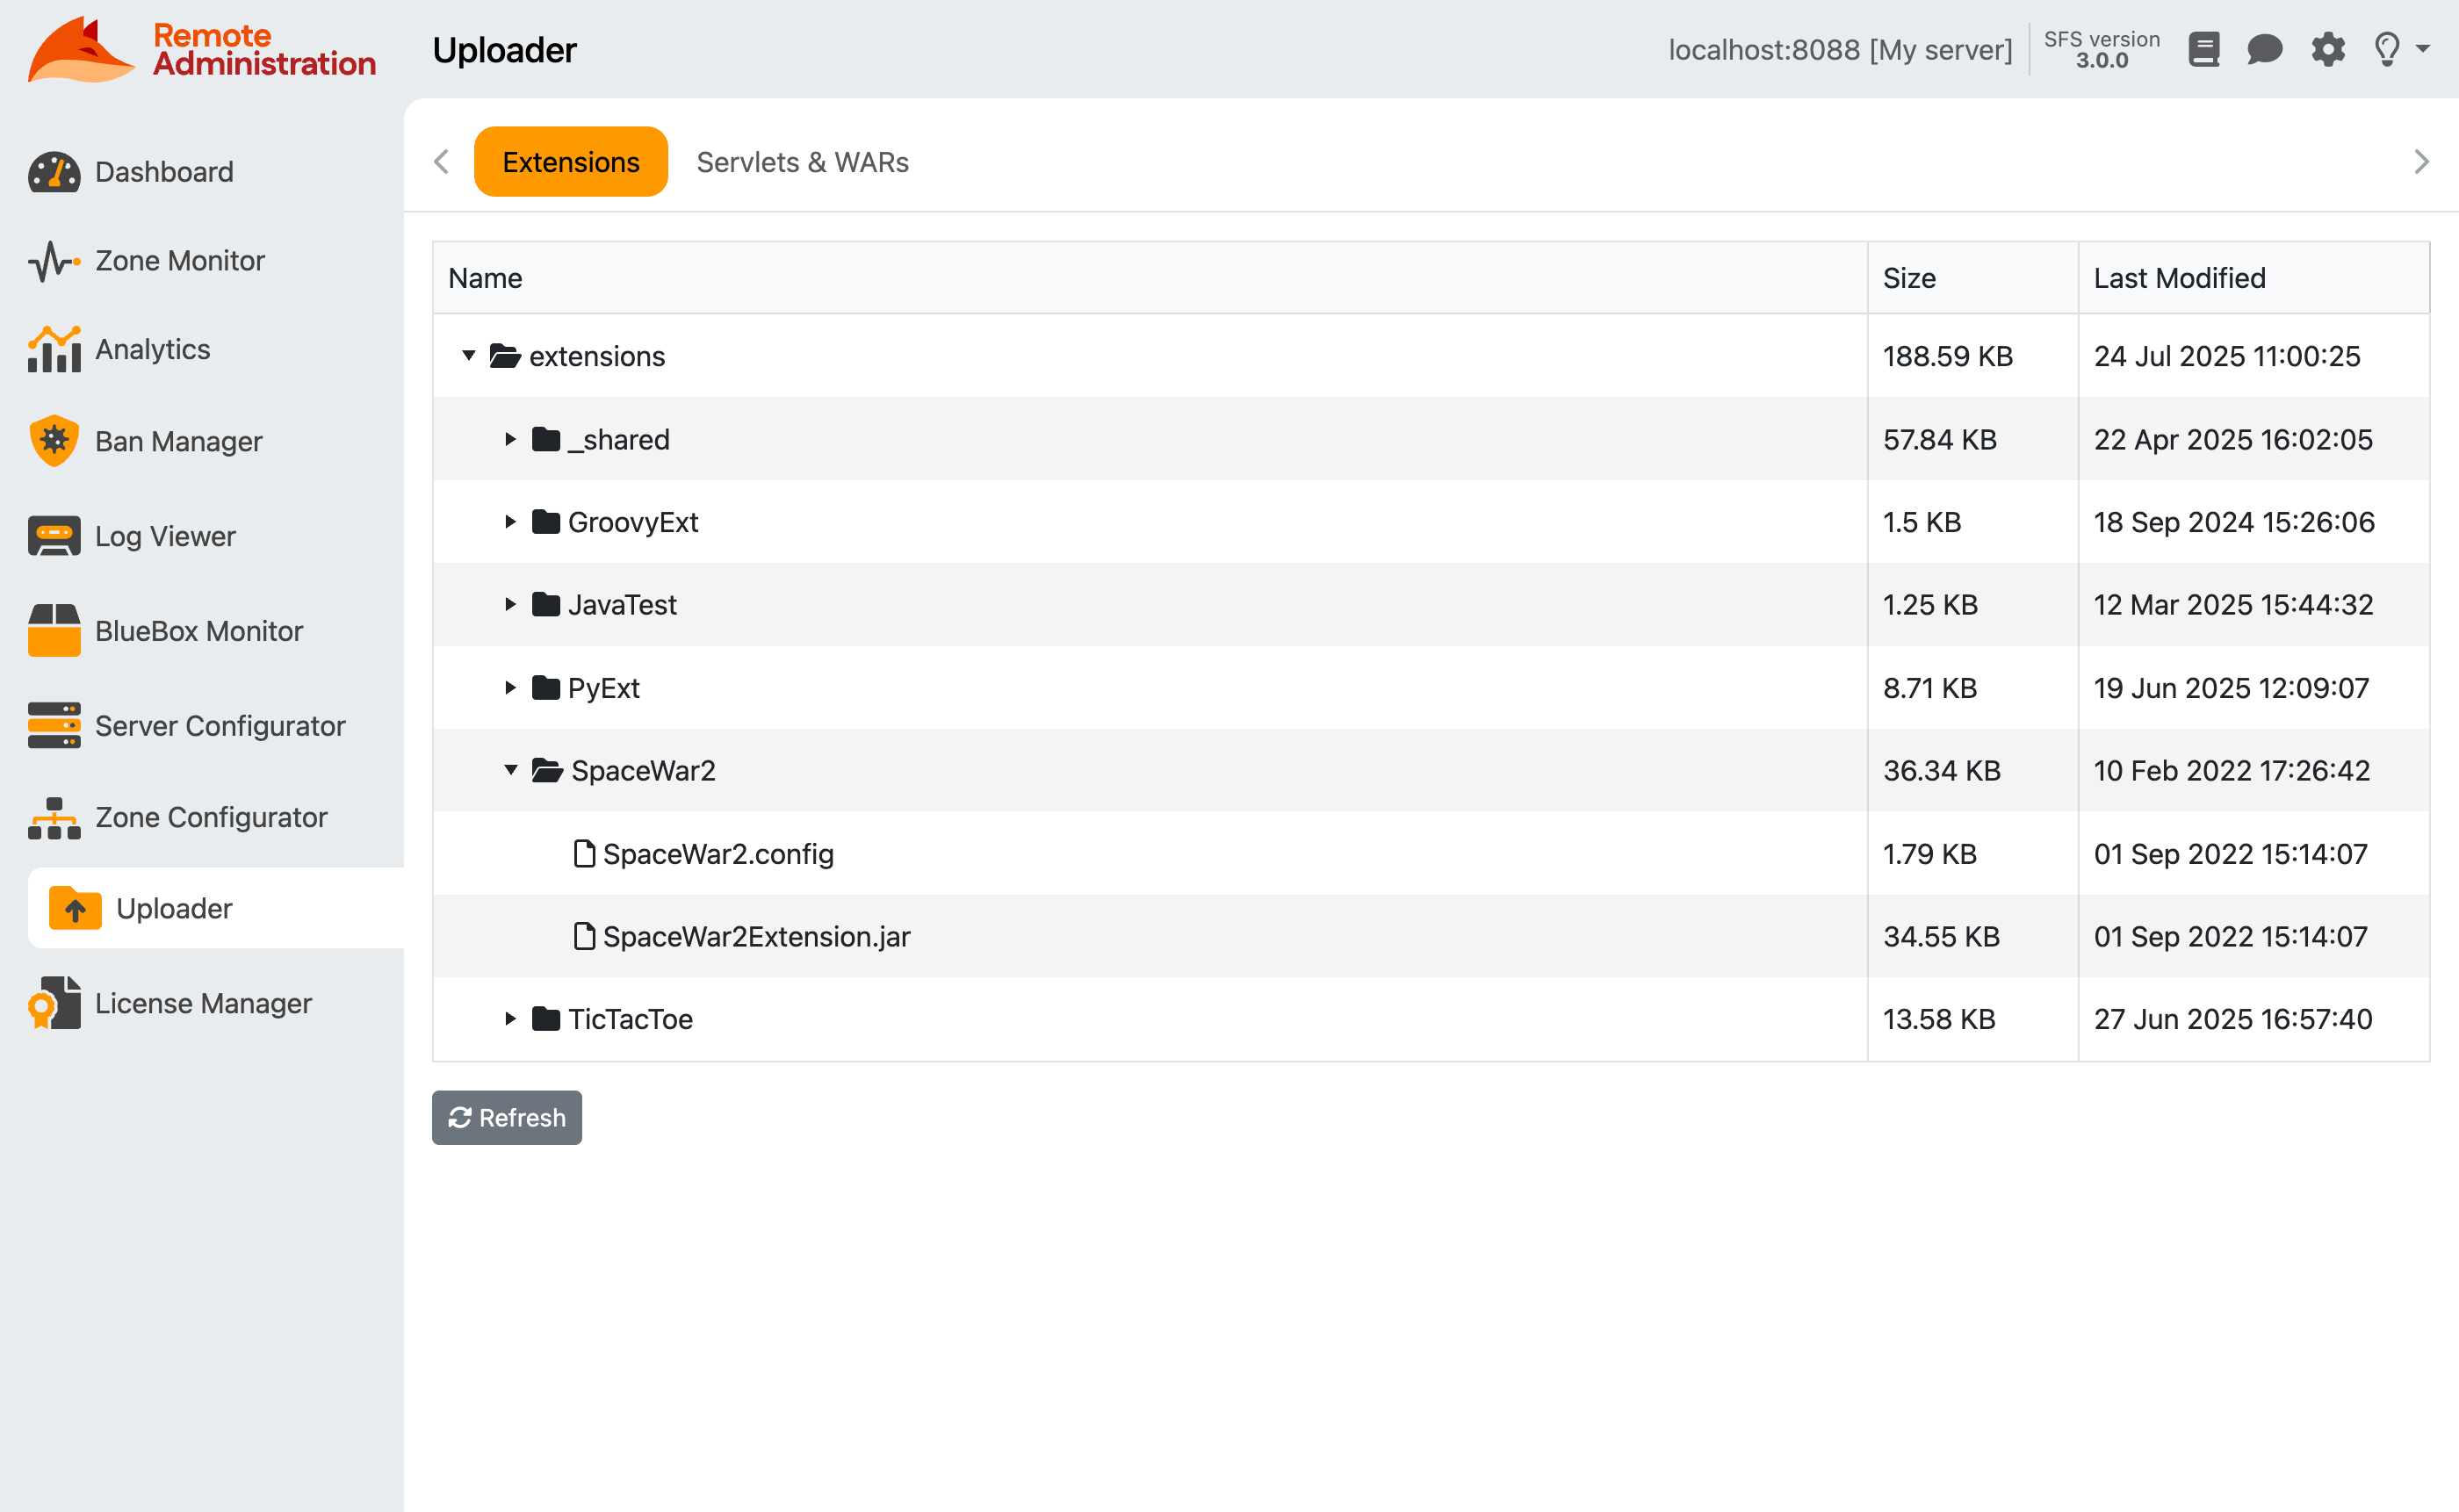Image resolution: width=2459 pixels, height=1512 pixels.
Task: Open the Analytics module
Action: (x=152, y=349)
